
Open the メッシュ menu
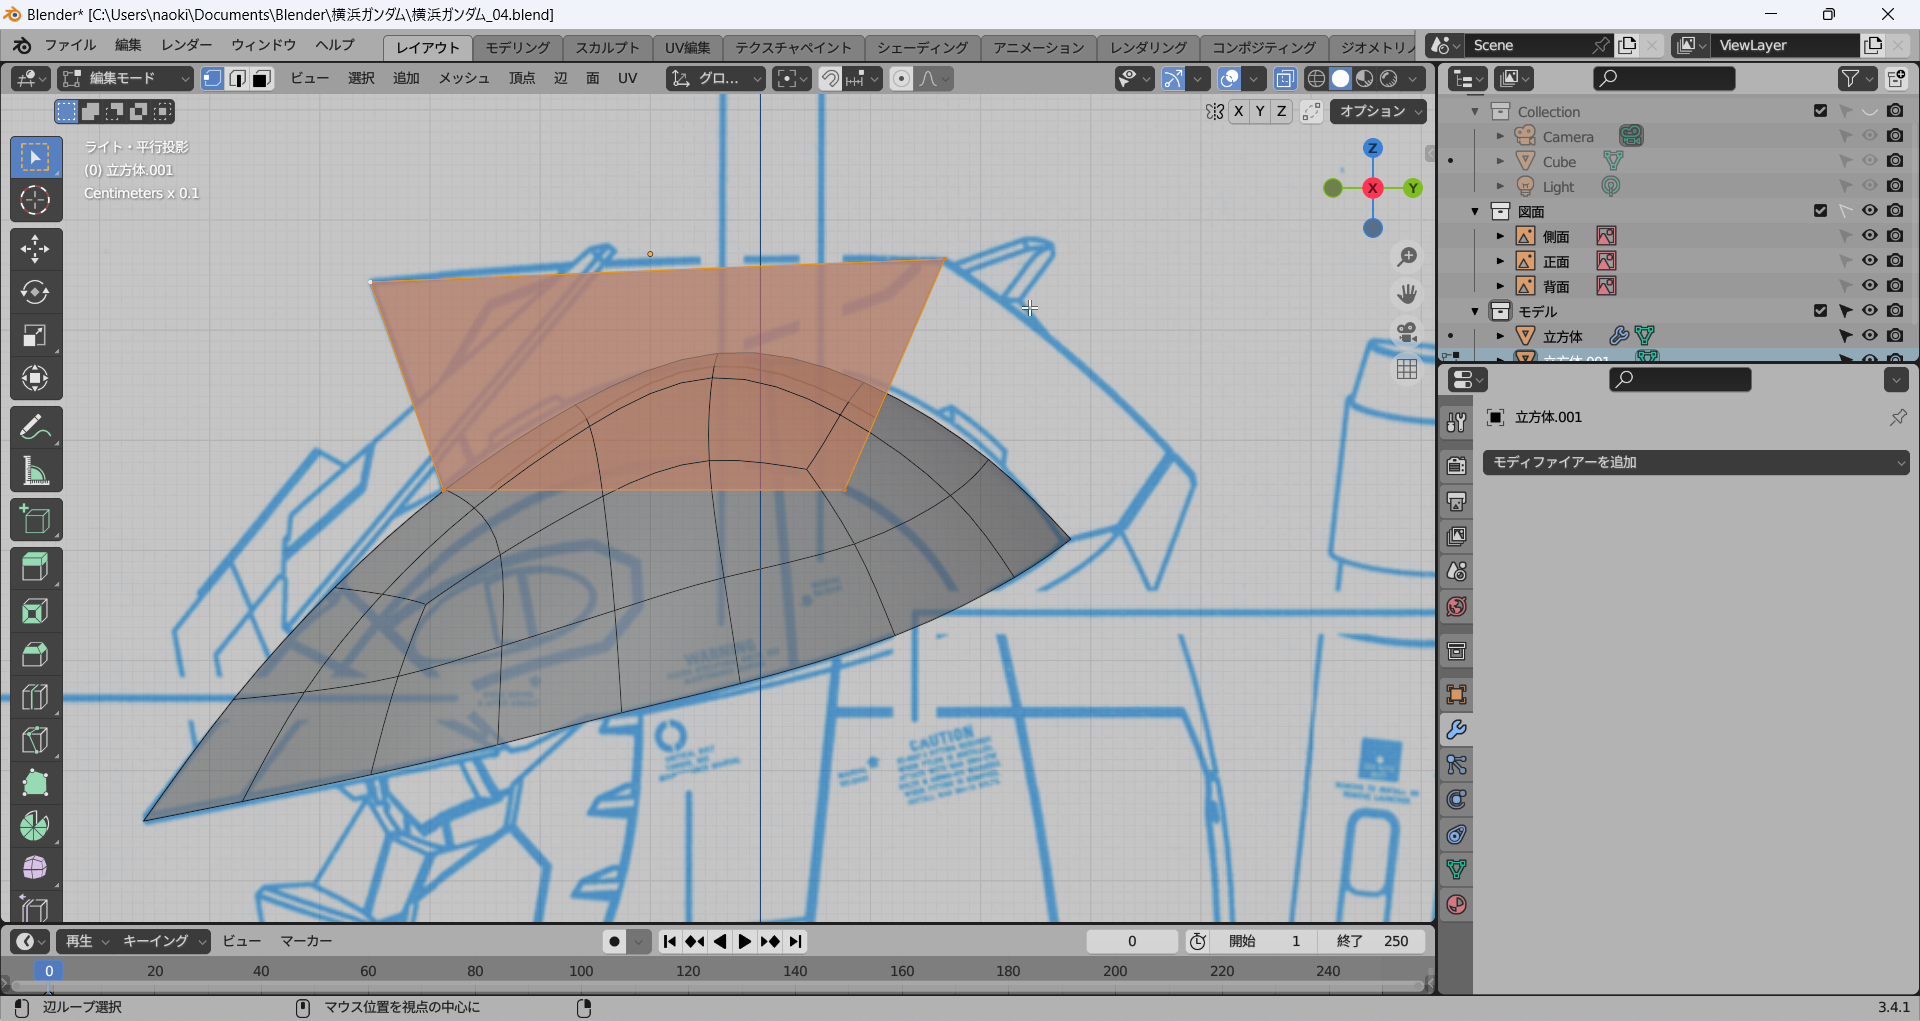[x=464, y=78]
